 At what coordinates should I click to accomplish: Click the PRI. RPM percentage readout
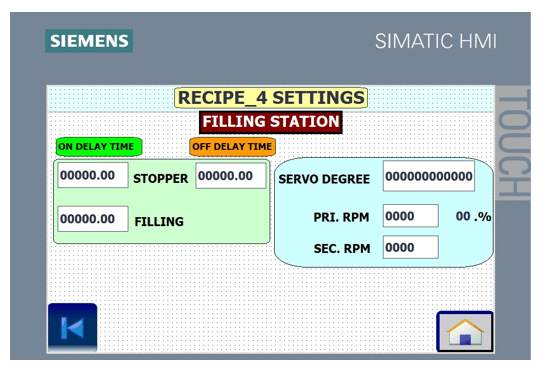point(473,217)
